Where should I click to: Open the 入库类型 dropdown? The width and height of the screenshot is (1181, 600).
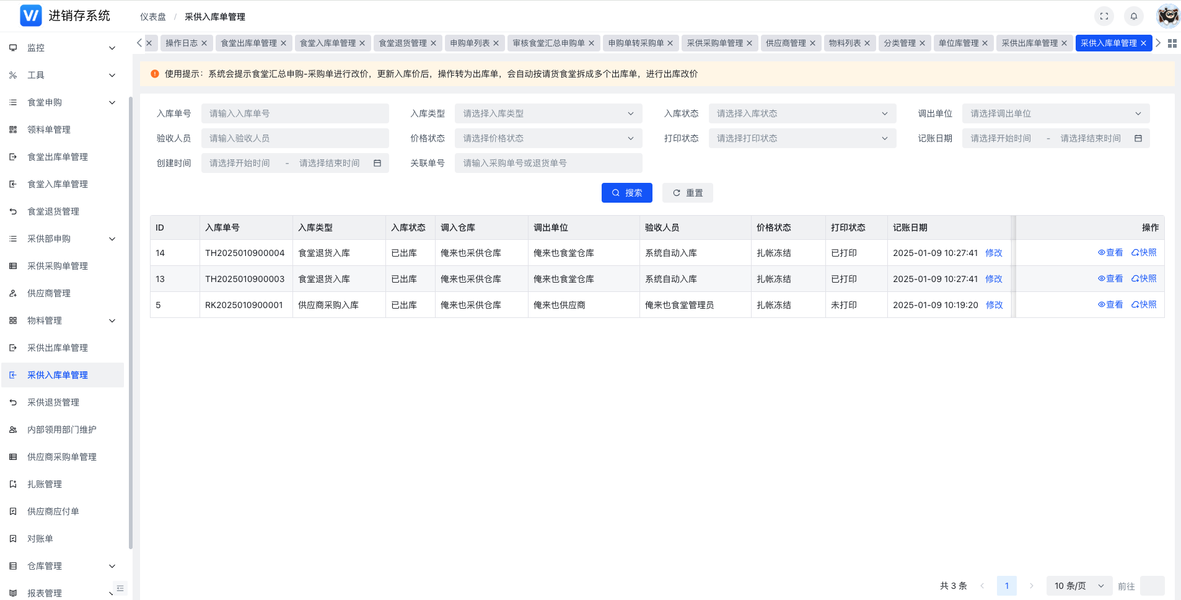(x=548, y=114)
